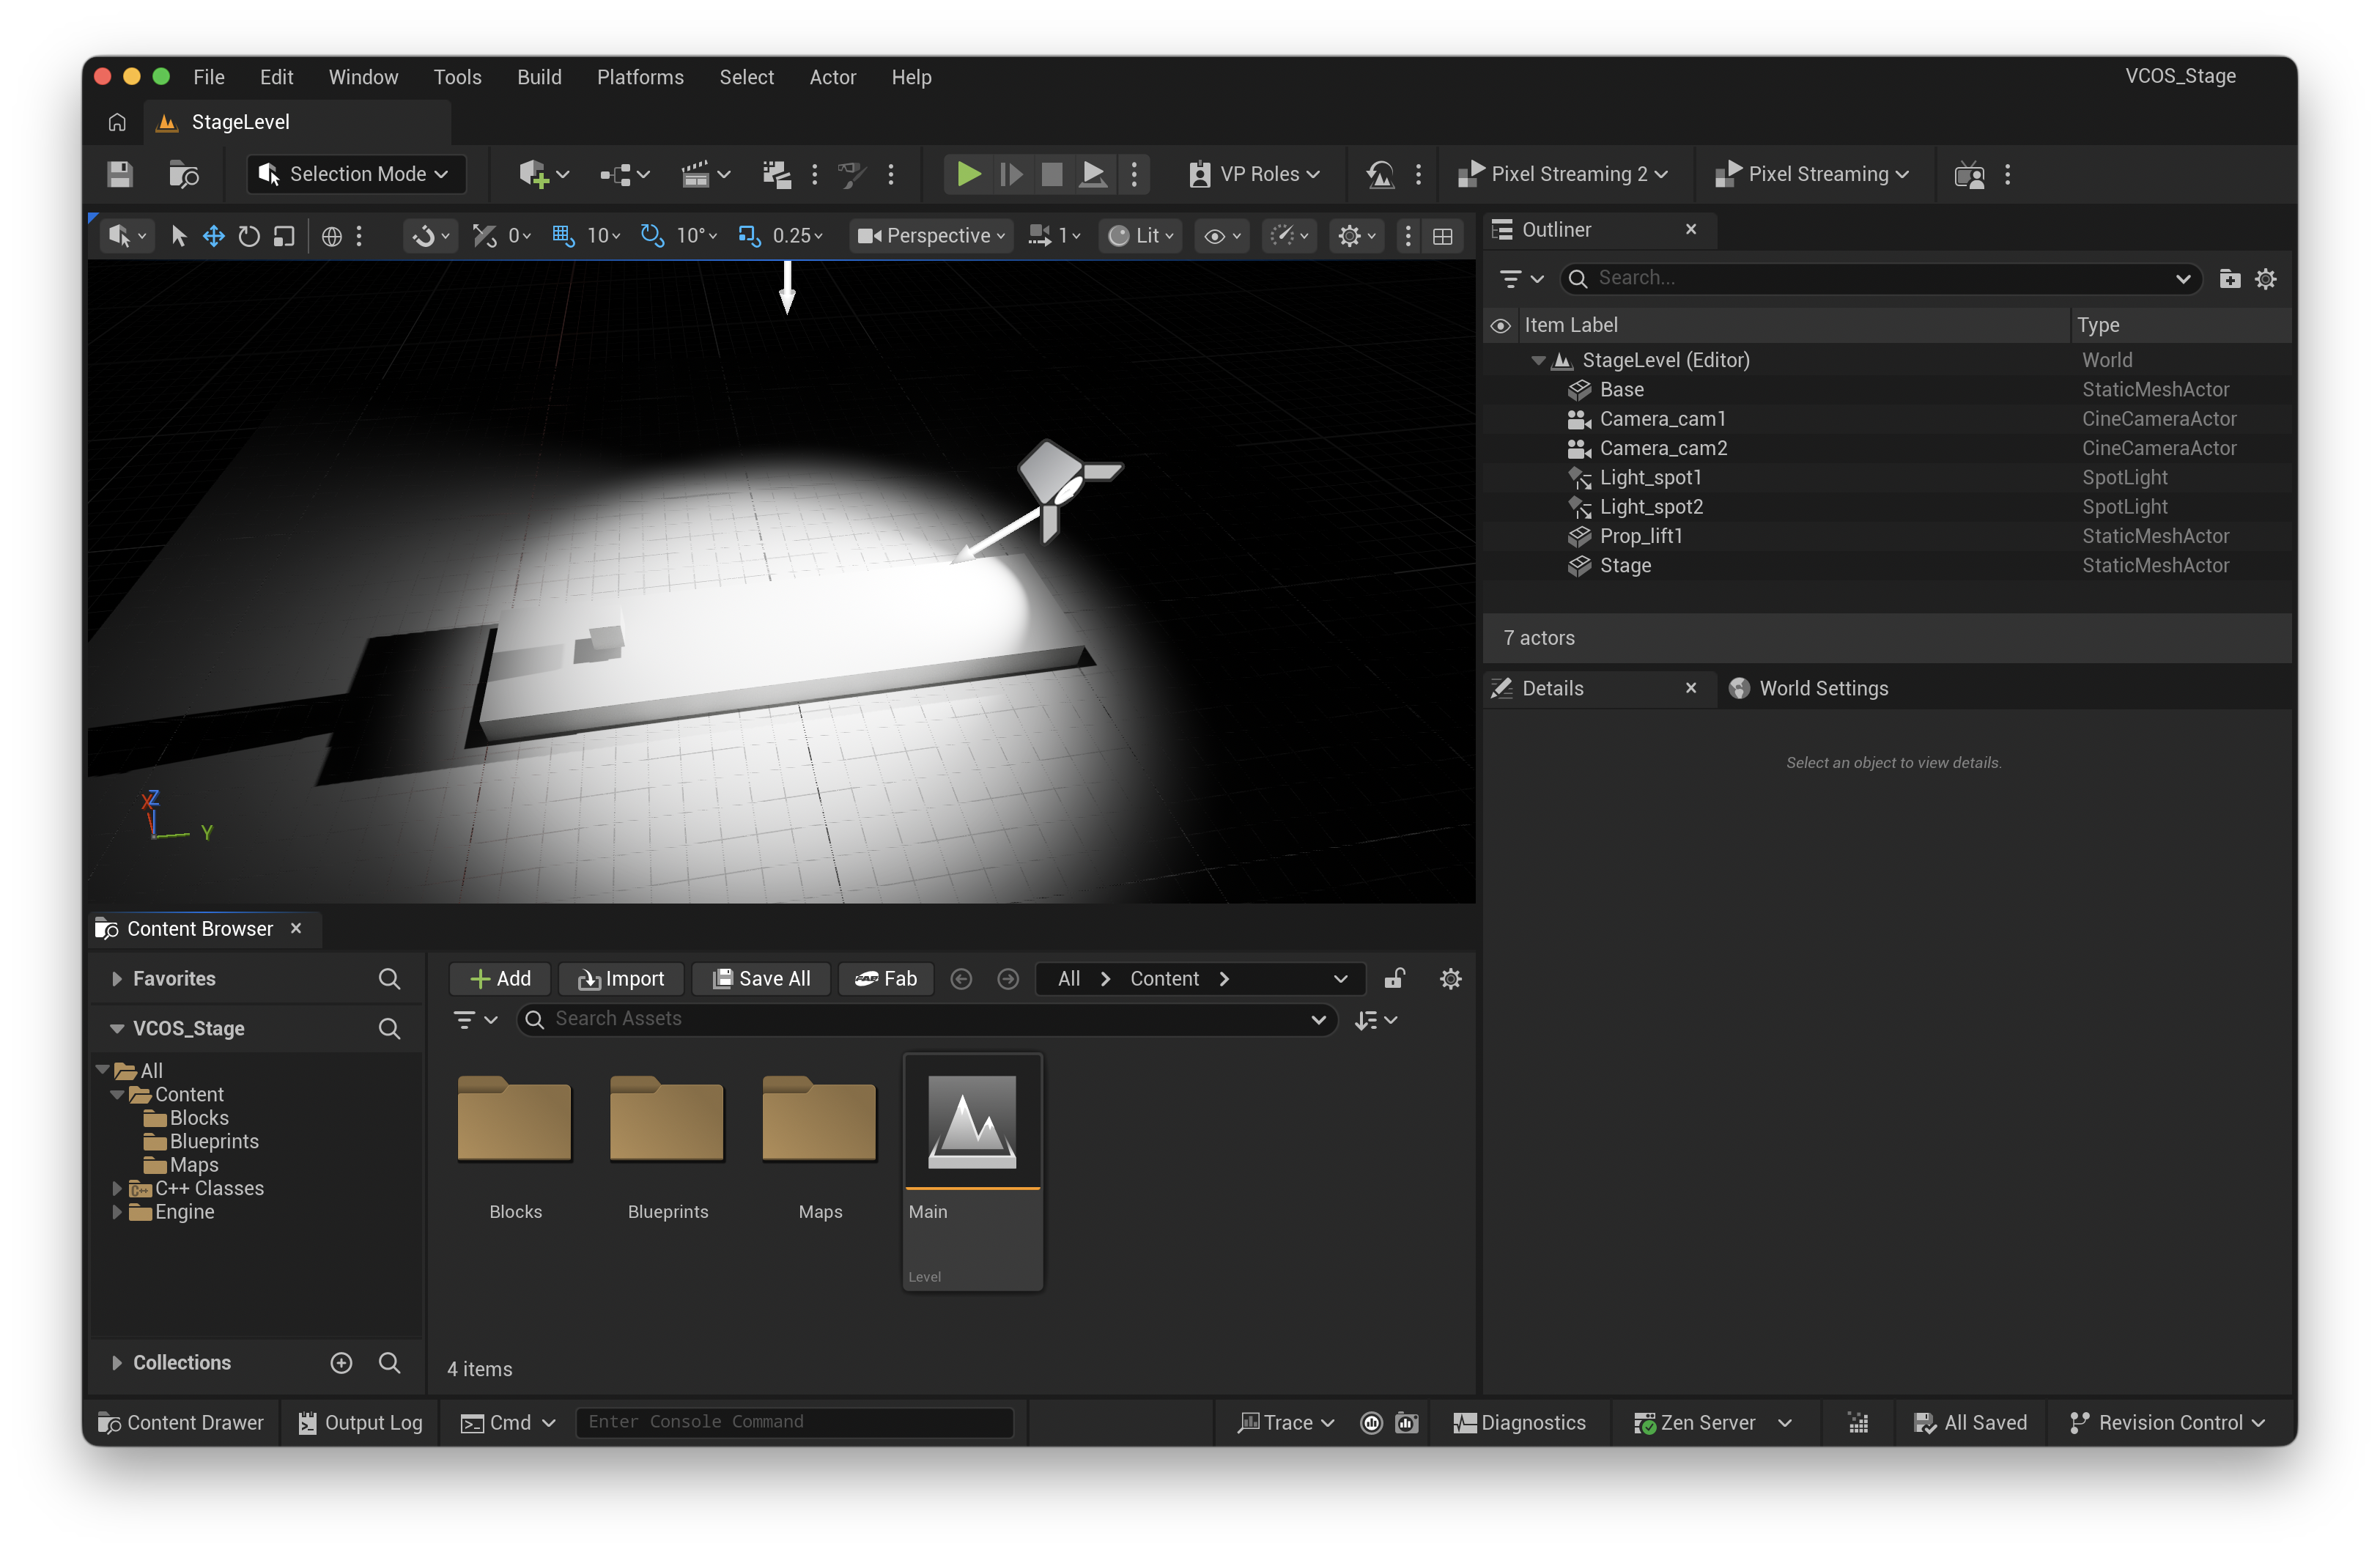
Task: Lock the Content Browser with padlock icon
Action: [x=1394, y=978]
